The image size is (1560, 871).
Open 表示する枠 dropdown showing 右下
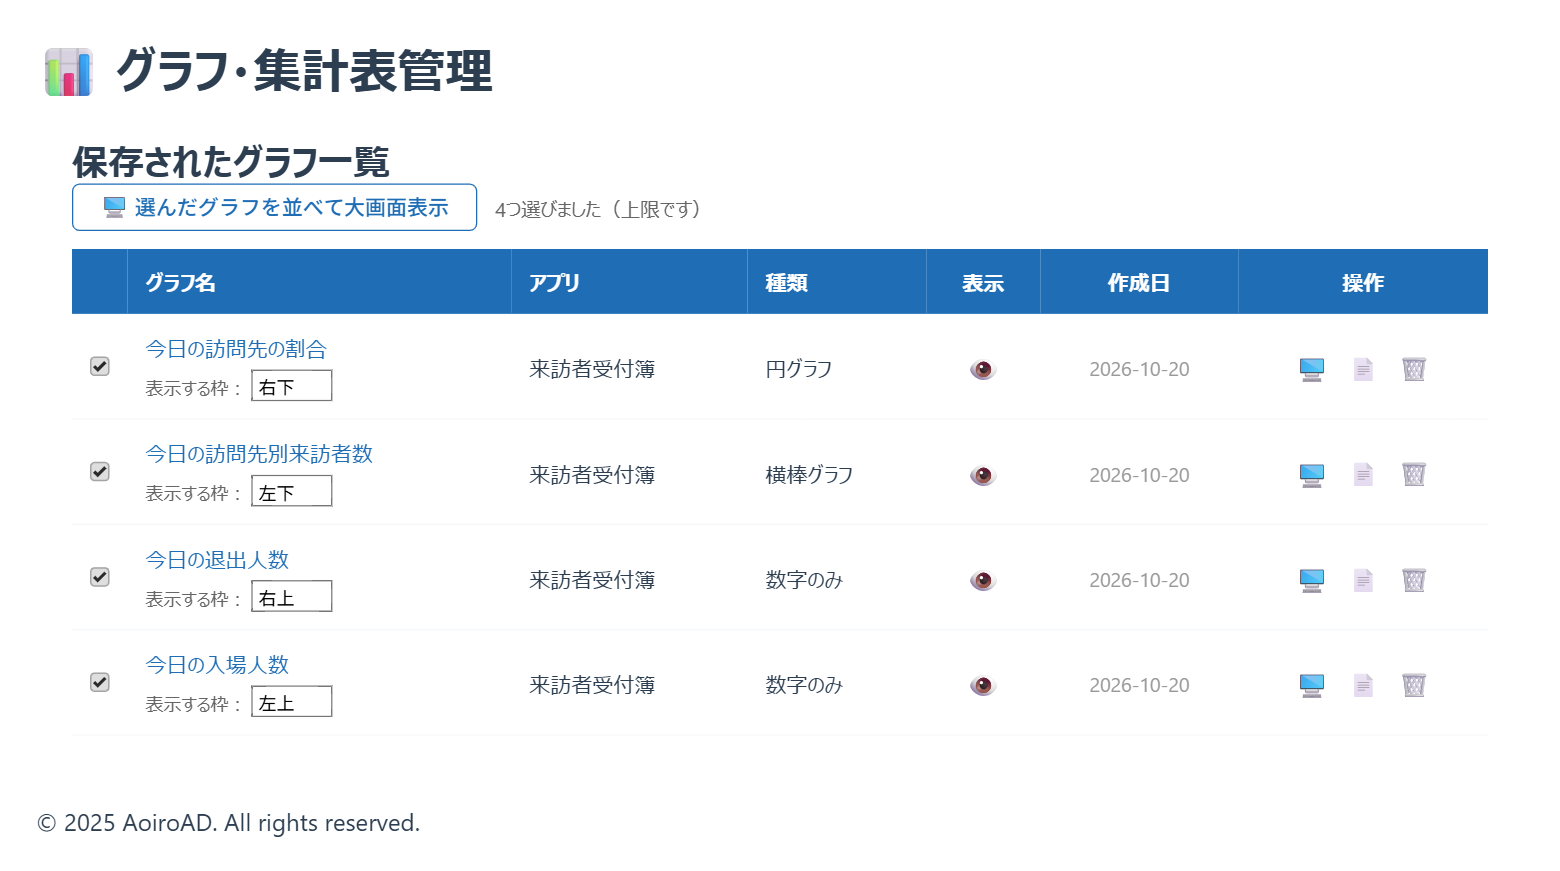click(x=292, y=386)
